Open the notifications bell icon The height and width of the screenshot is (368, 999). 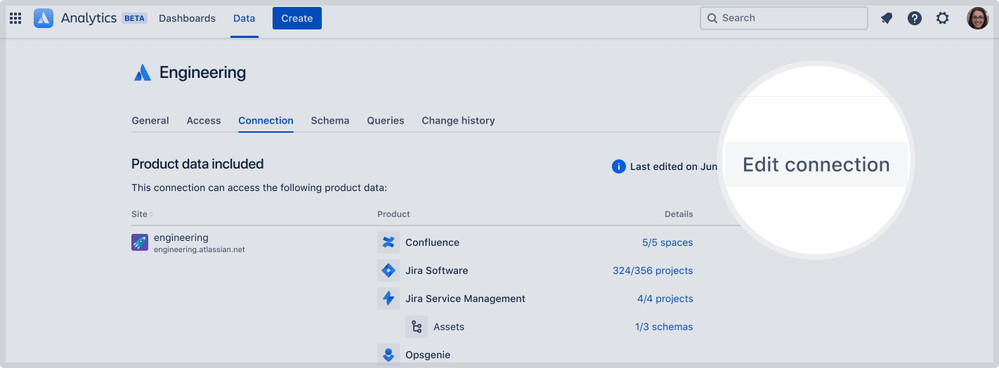tap(886, 18)
